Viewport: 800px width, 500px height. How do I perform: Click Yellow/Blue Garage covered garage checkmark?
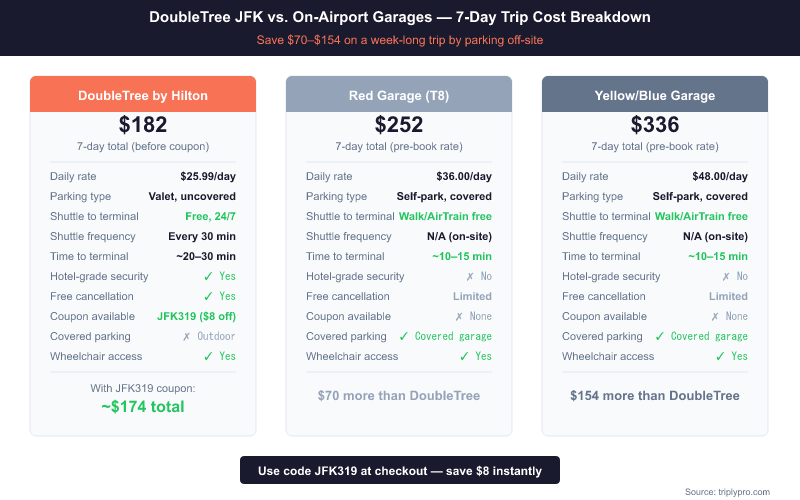pos(660,336)
